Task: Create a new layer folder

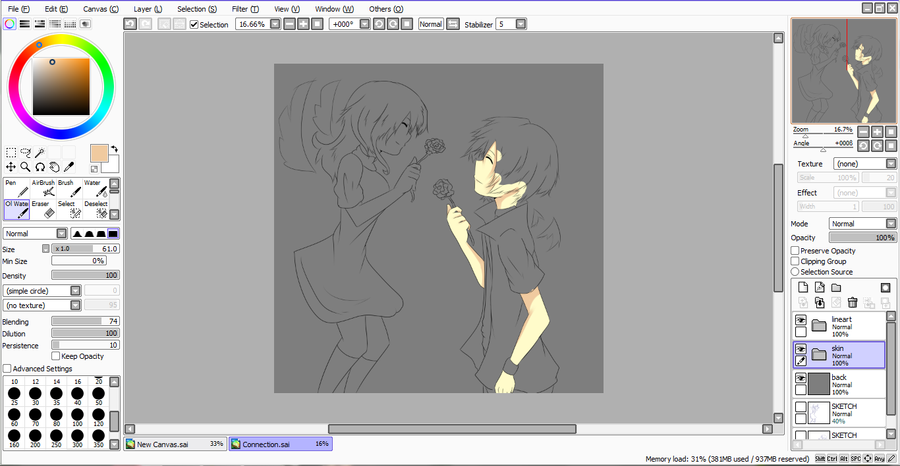Action: click(x=836, y=288)
